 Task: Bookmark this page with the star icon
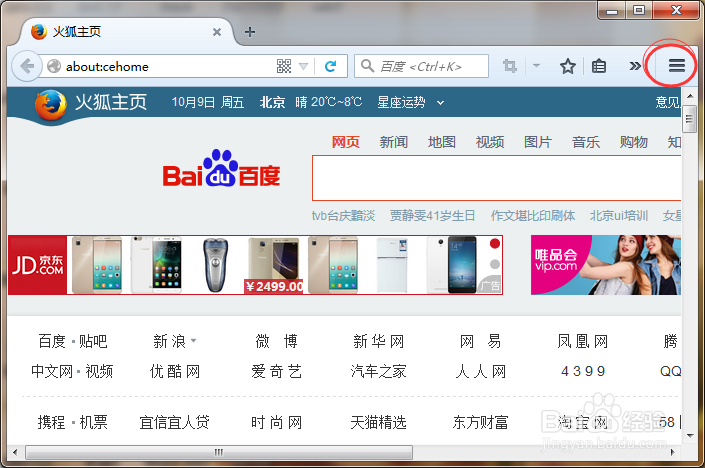tap(567, 66)
